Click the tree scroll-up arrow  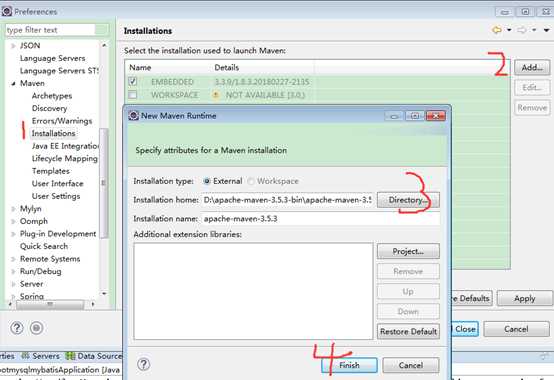coord(104,45)
